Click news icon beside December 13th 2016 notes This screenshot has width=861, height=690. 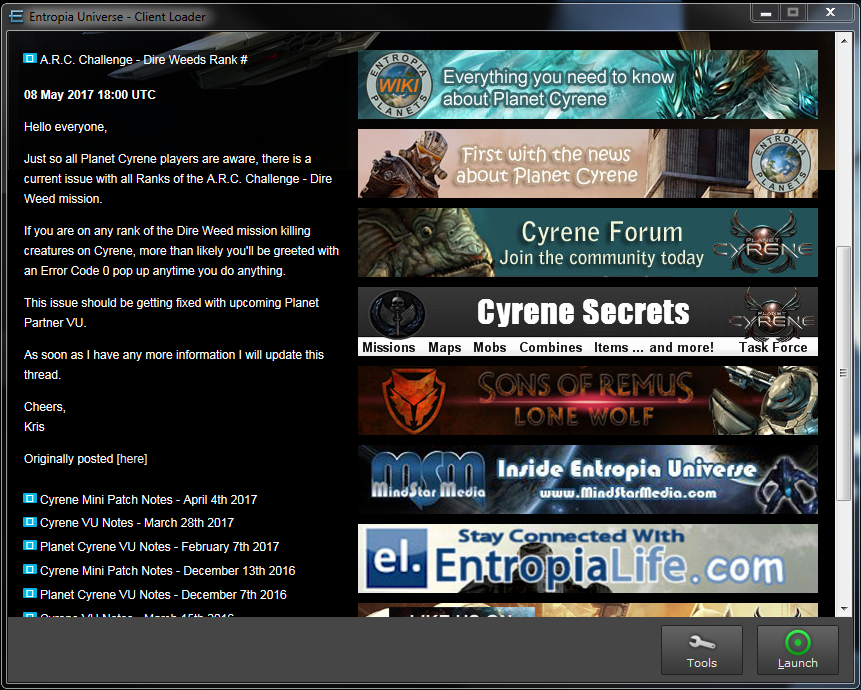coord(30,569)
